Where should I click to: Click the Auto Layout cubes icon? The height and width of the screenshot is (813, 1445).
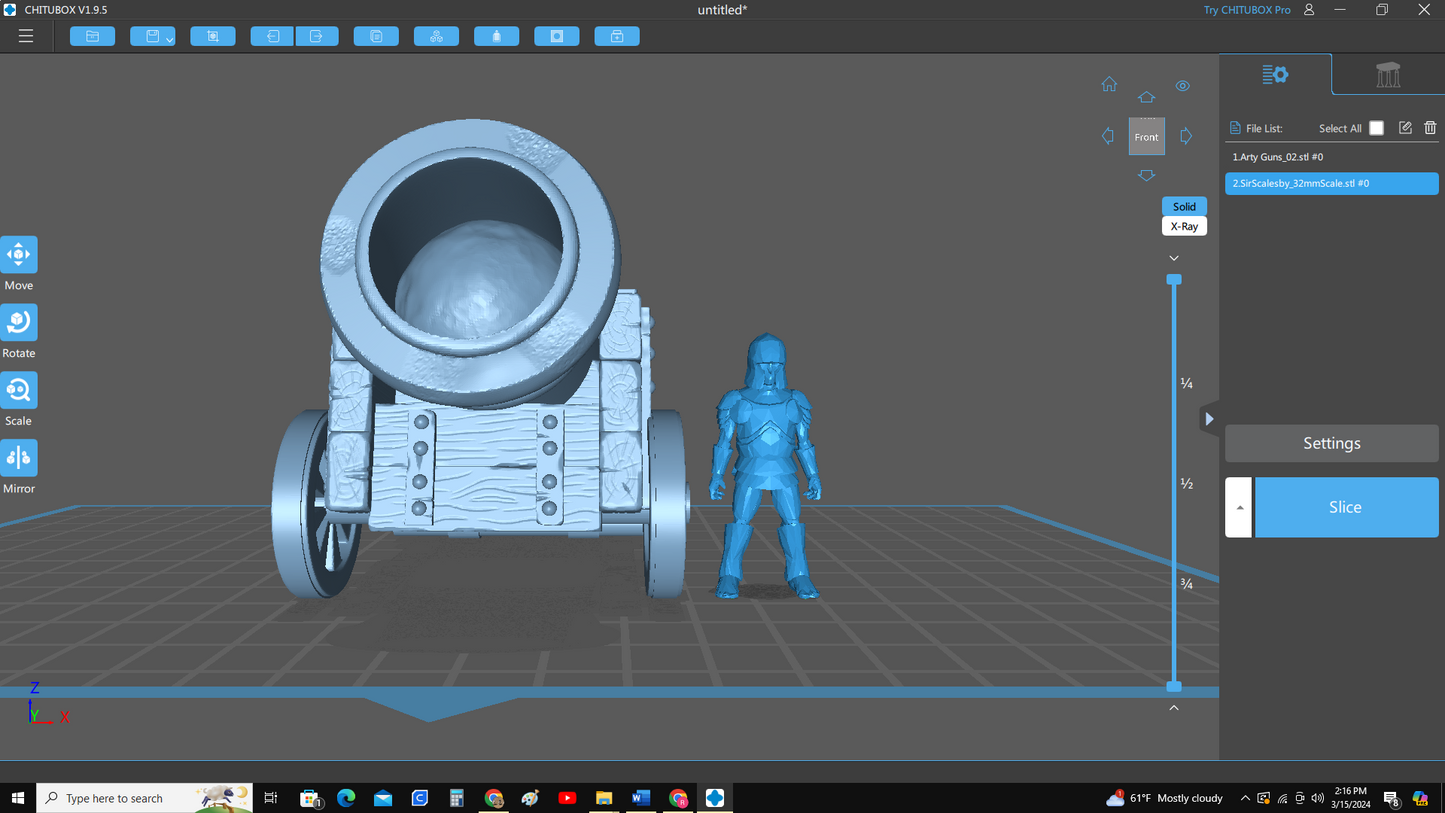point(436,36)
